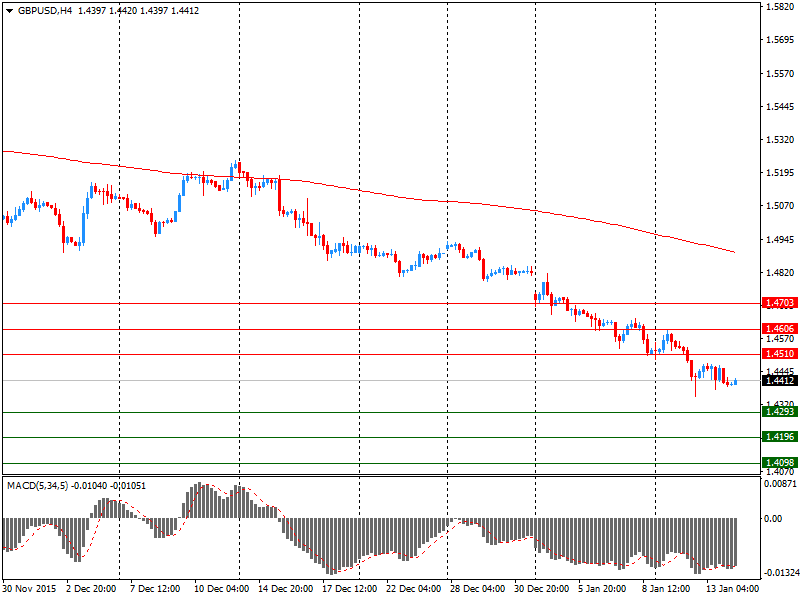Click the 13 Jan 04:00 time label
800x600 pixels.
click(732, 589)
